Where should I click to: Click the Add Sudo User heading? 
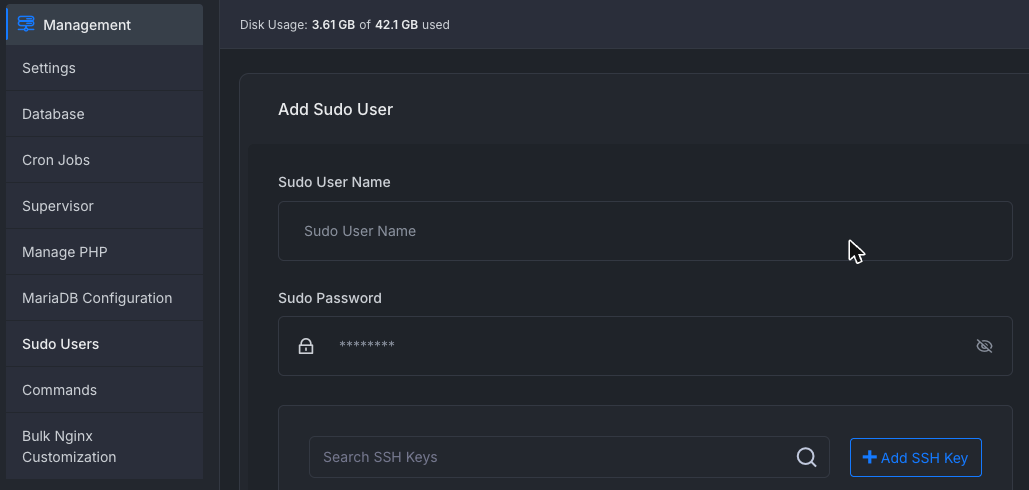(335, 109)
